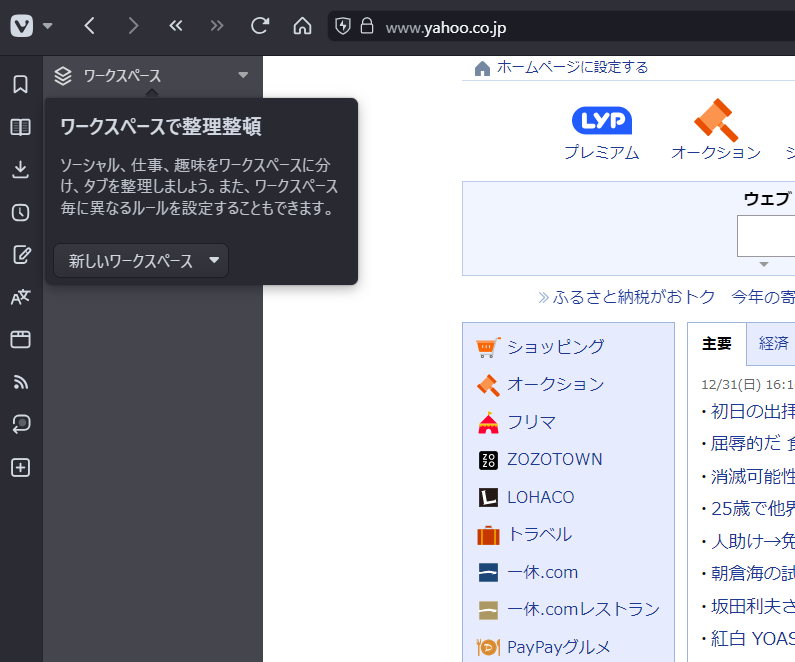Screen dimensions: 795x662
Task: Click the Reload page button
Action: pos(260,26)
